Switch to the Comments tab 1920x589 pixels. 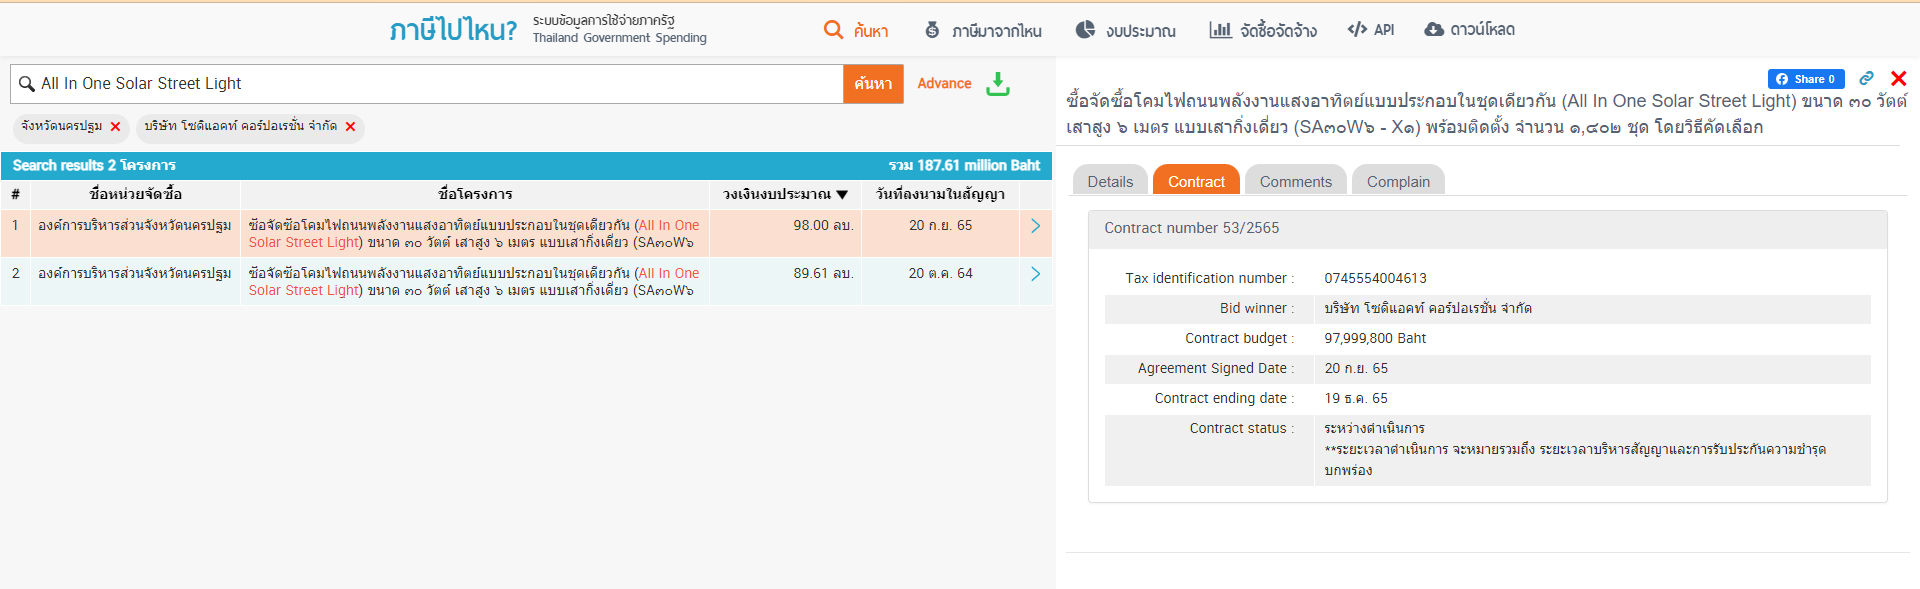coord(1295,181)
